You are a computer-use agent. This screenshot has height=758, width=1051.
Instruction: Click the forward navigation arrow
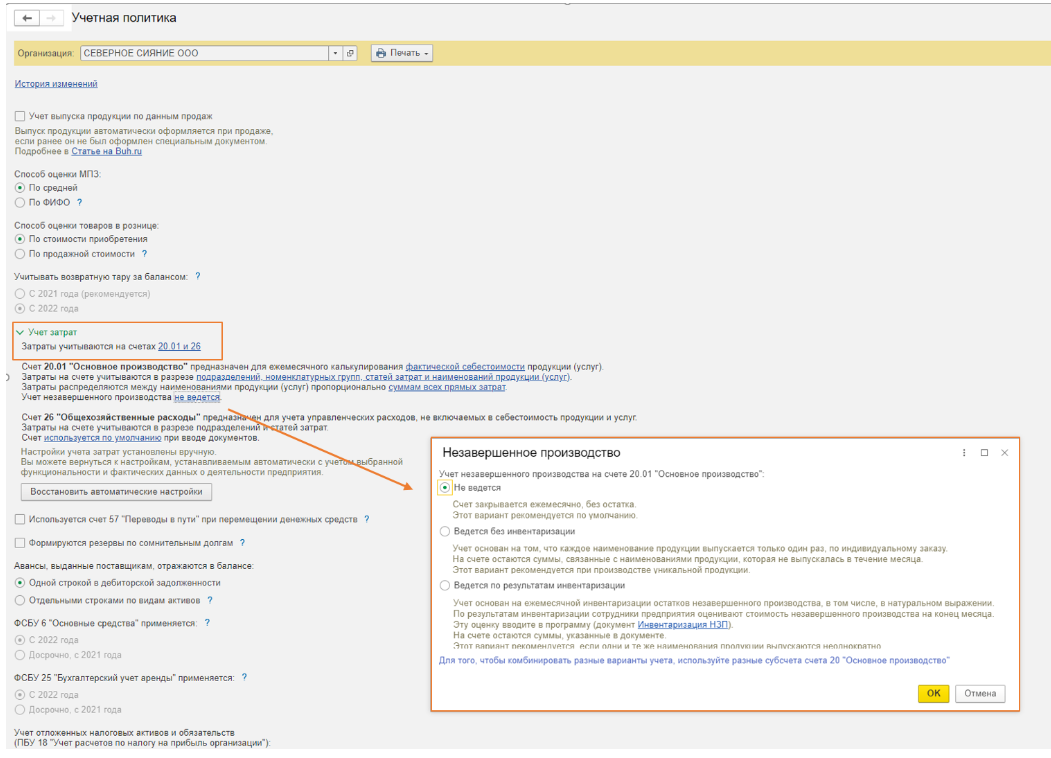pyautogui.click(x=51, y=19)
